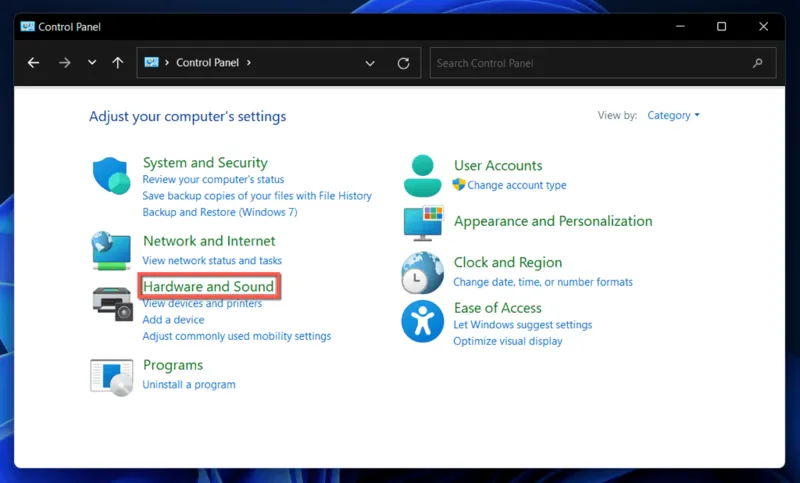
Task: Click the User Accounts person icon
Action: (422, 175)
